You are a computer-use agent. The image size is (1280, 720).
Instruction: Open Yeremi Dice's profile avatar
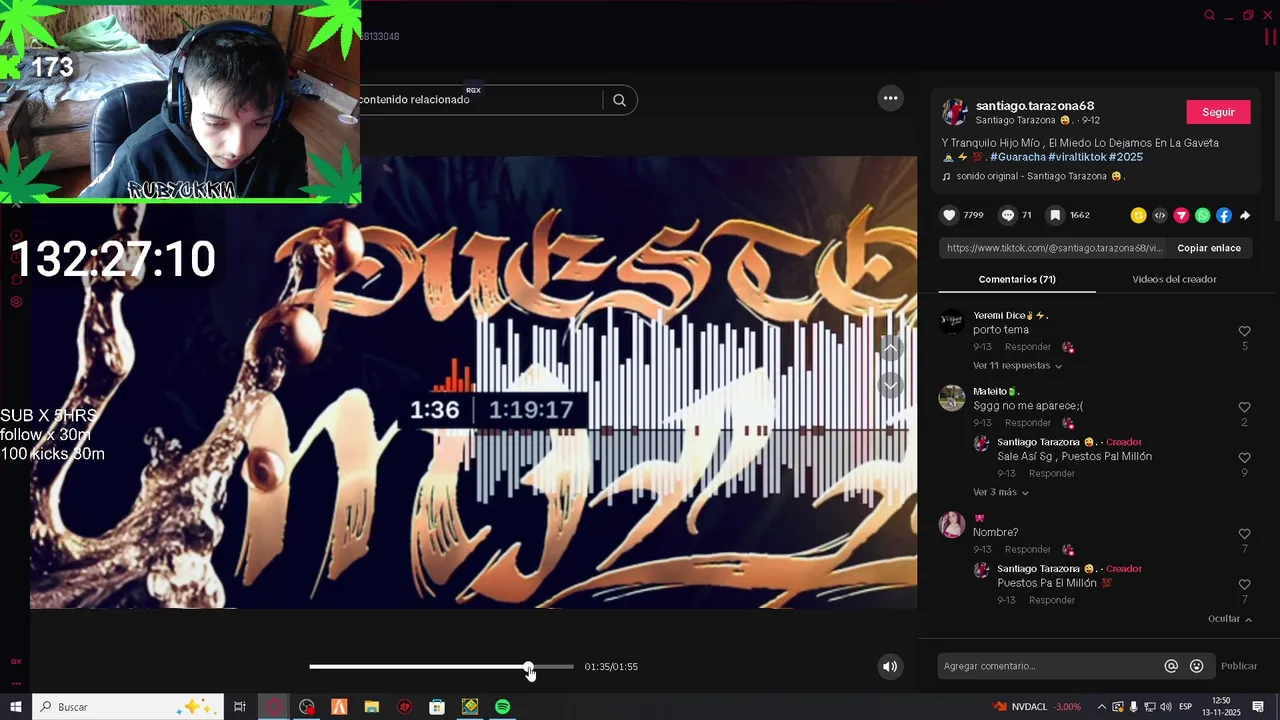[952, 322]
